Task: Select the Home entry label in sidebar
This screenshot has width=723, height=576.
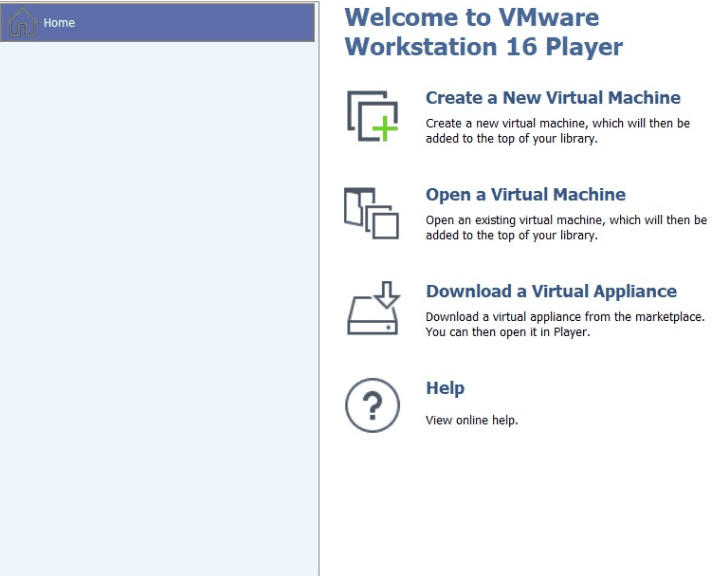Action: pos(59,23)
